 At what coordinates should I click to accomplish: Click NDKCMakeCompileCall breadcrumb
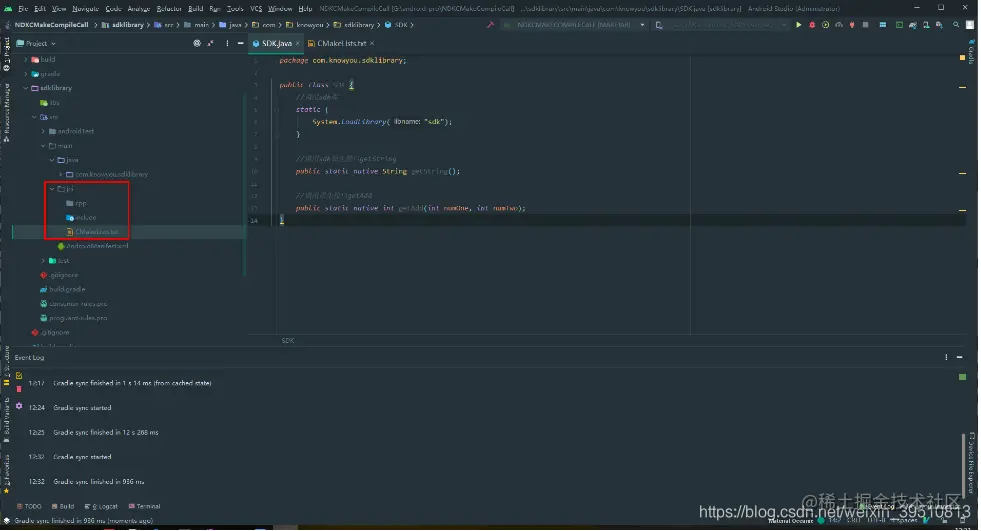pyautogui.click(x=52, y=25)
